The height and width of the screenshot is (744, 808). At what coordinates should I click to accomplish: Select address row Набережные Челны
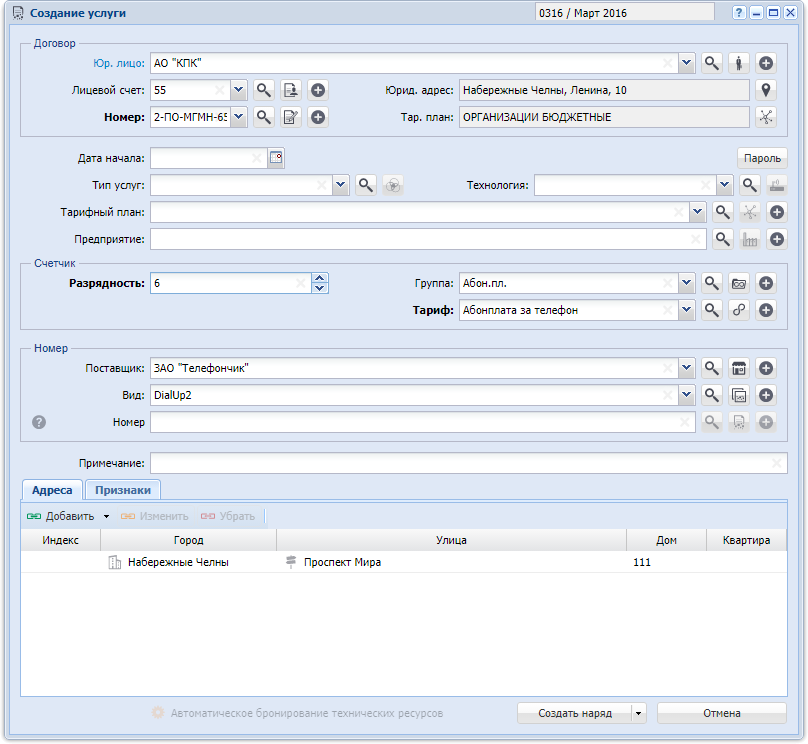tap(404, 562)
